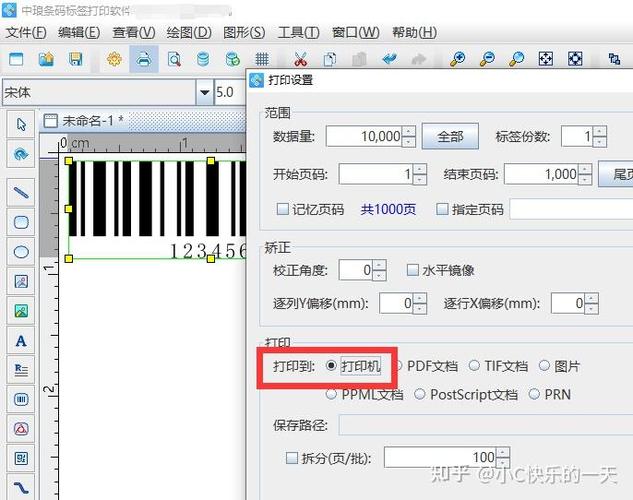Viewport: 633px width, 500px height.
Task: Click the 逐行X偏移 spinner arrows
Action: click(x=592, y=303)
